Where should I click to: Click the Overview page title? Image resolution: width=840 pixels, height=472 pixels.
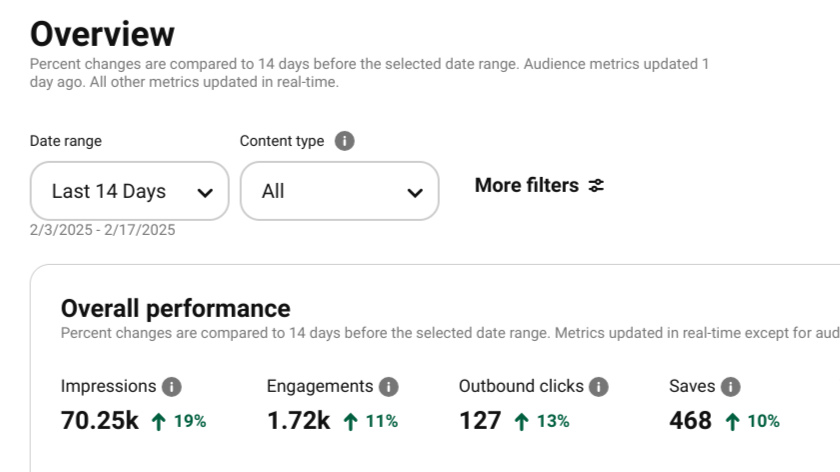point(102,34)
